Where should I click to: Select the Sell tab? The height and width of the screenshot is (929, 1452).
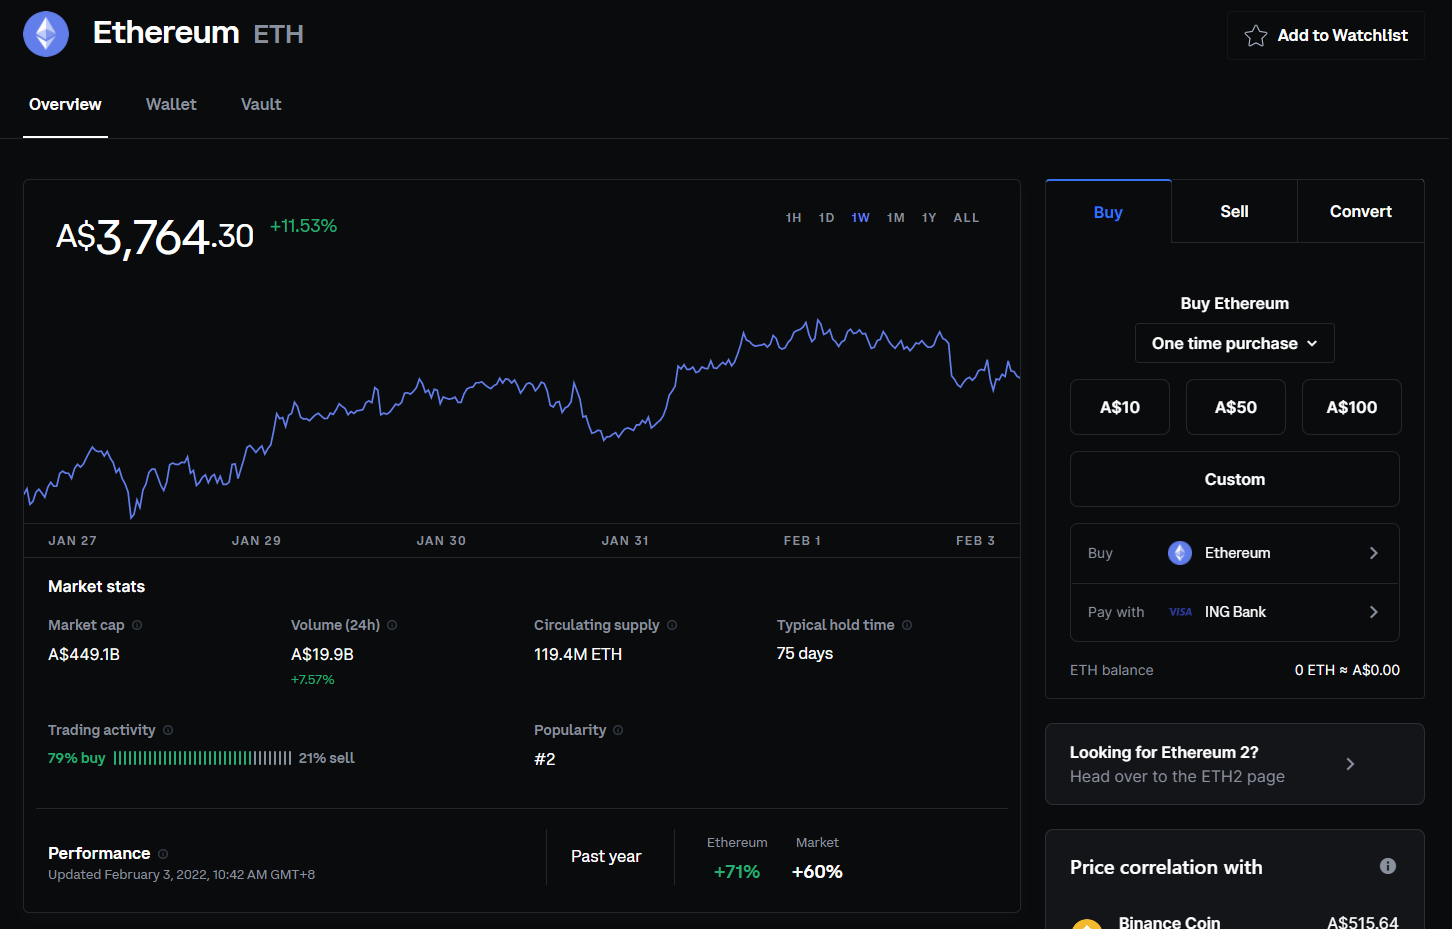[x=1234, y=212]
